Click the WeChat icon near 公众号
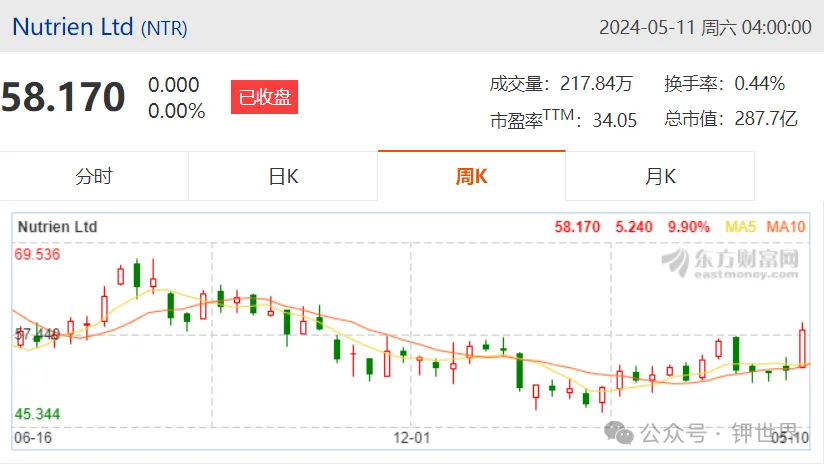 coord(619,433)
